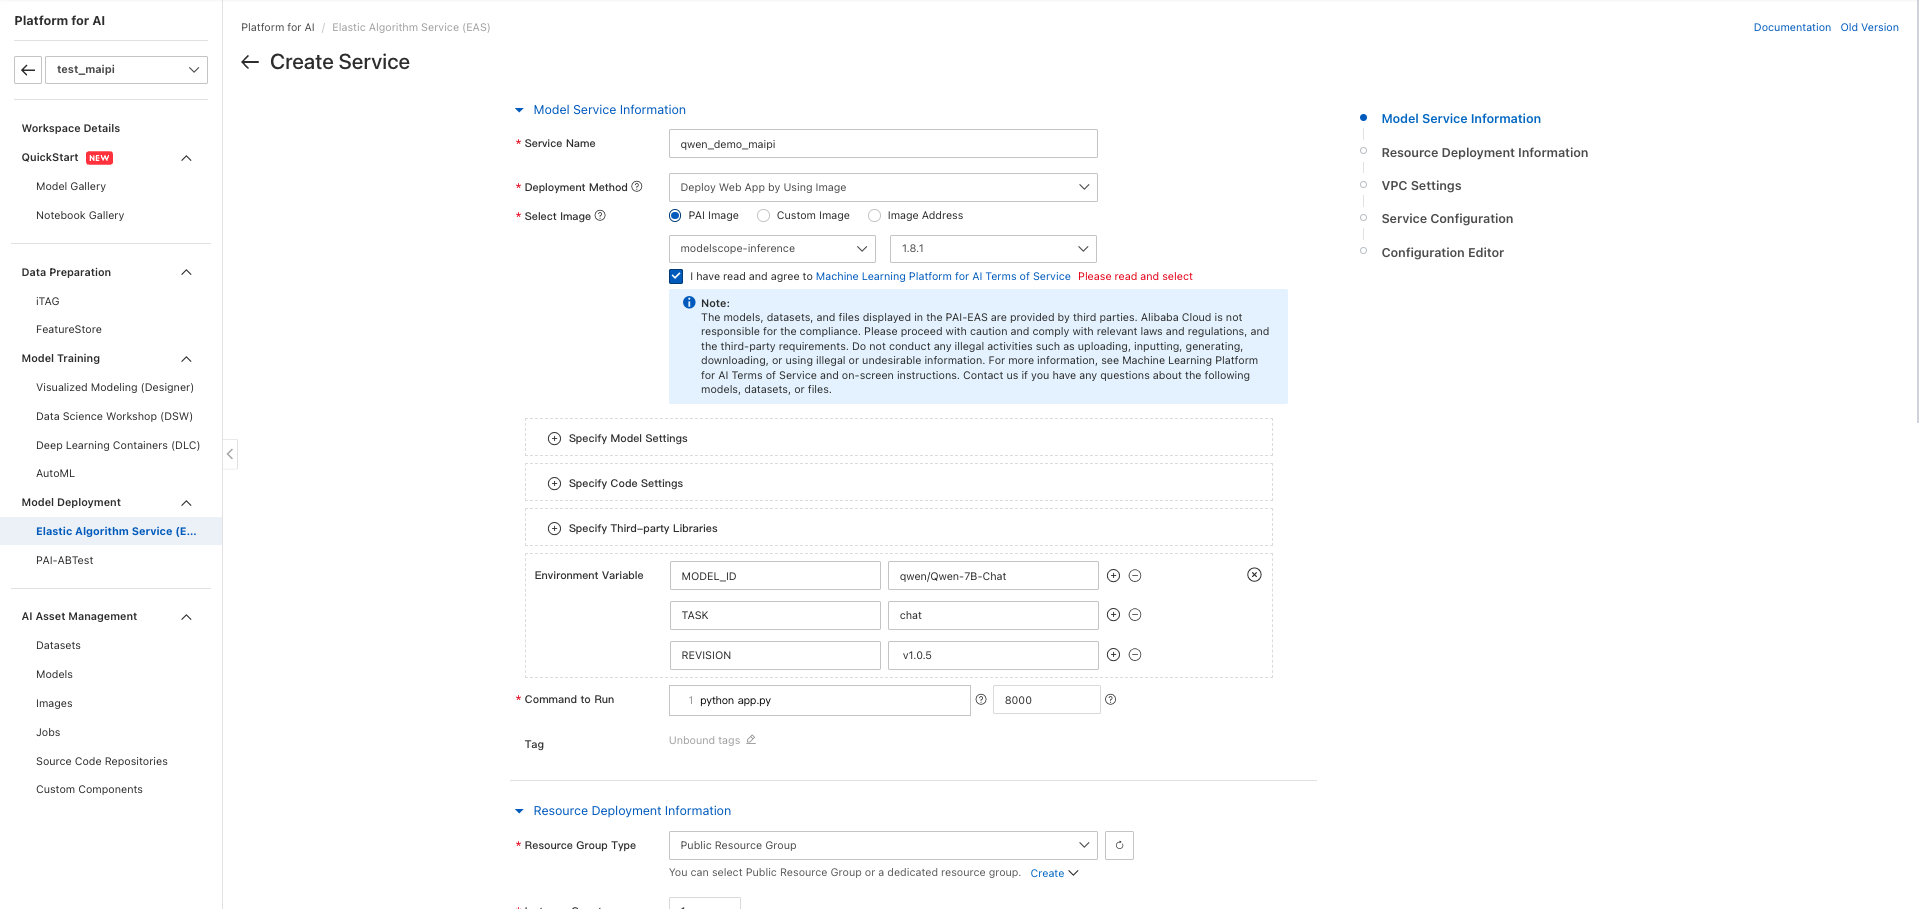Click the info icon in the Note box
This screenshot has height=909, width=1919.
(689, 303)
